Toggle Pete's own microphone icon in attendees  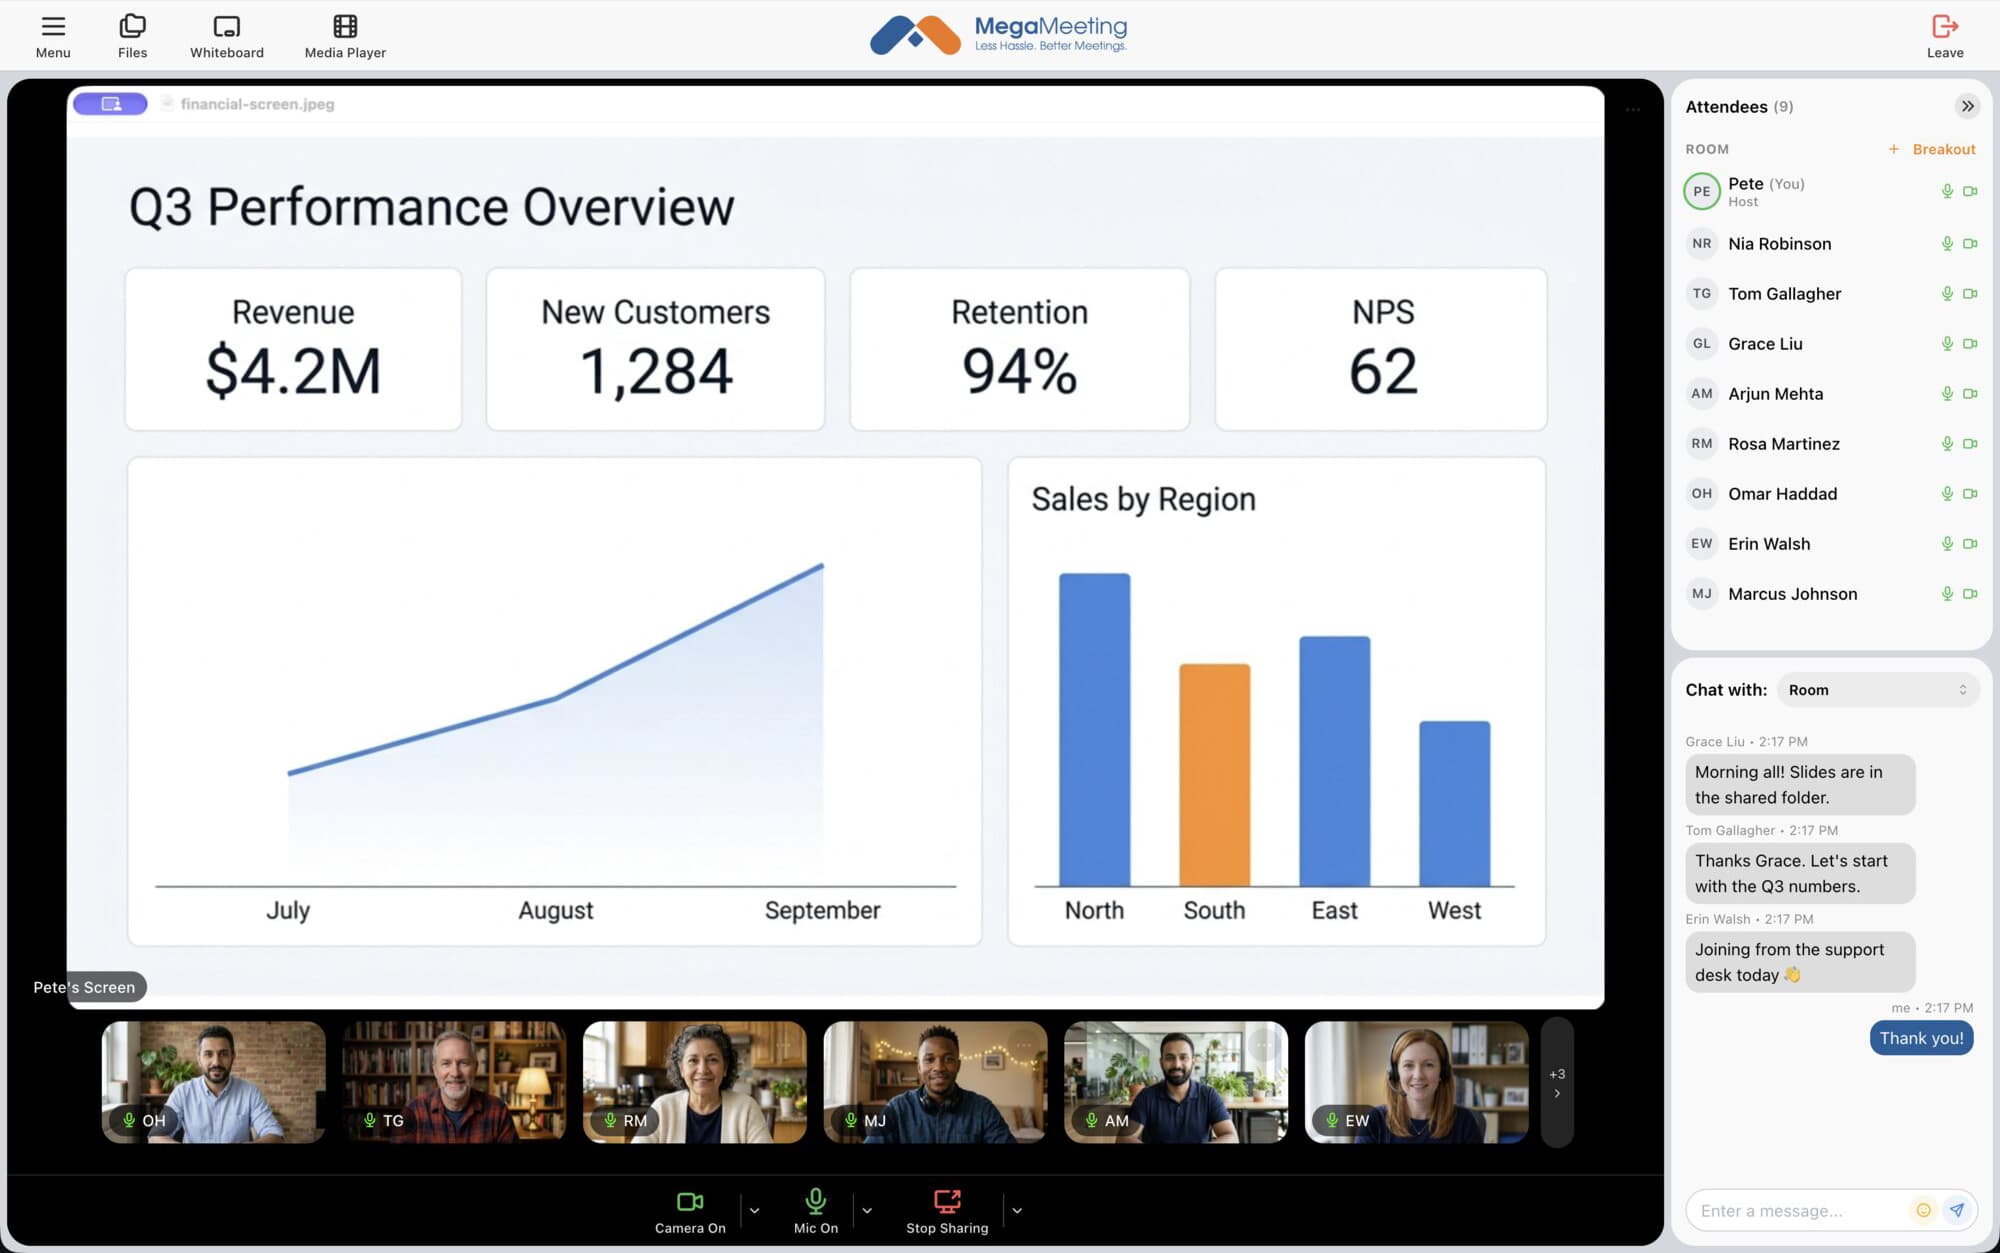1947,191
